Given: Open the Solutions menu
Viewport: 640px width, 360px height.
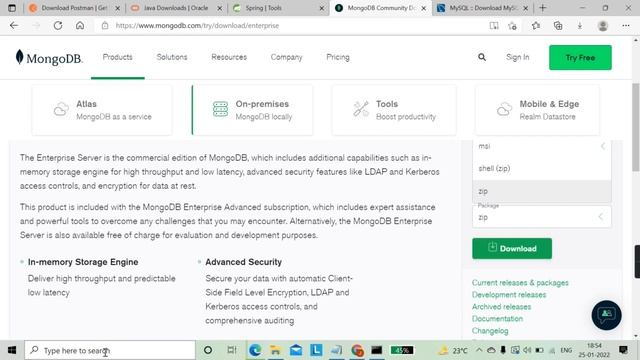Looking at the screenshot, I should click(172, 57).
